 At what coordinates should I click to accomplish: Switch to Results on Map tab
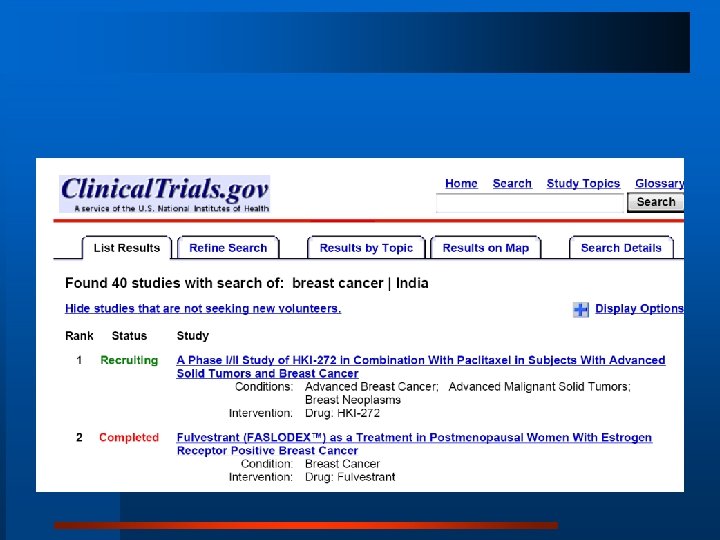(x=486, y=248)
